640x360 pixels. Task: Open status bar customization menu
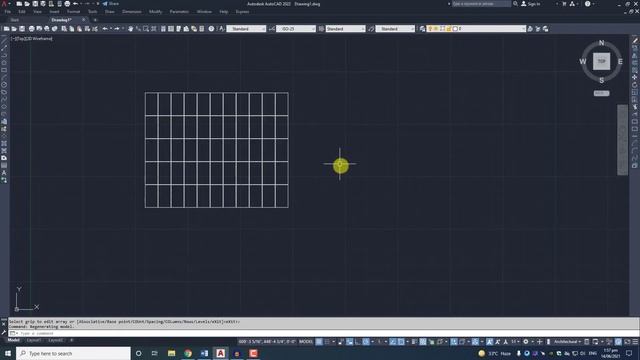point(635,342)
